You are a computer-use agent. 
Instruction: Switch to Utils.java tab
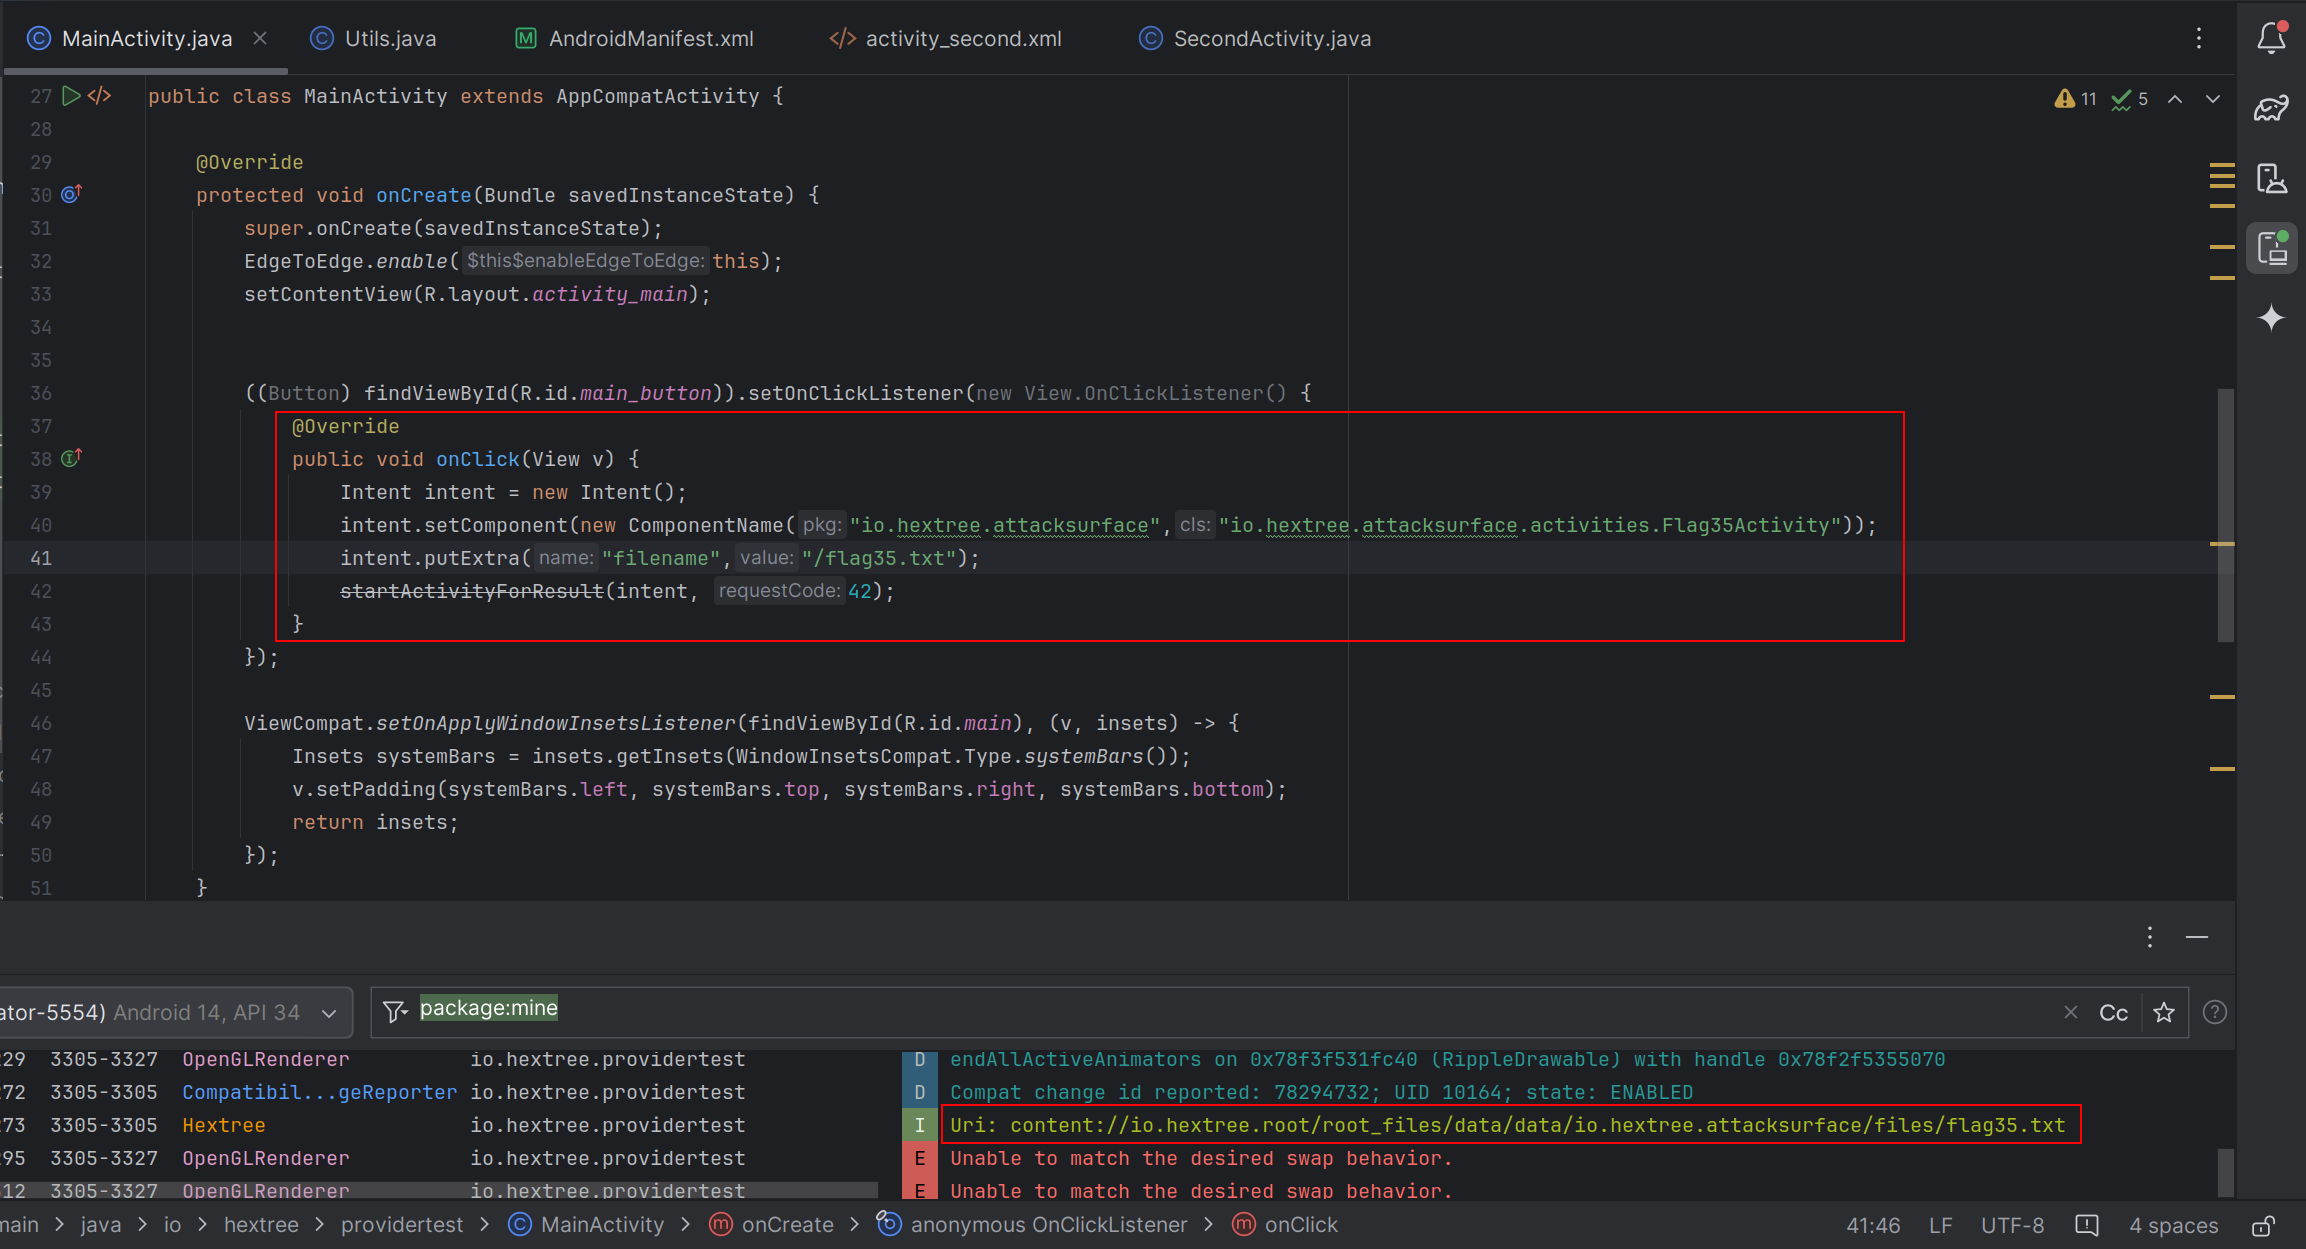374,38
